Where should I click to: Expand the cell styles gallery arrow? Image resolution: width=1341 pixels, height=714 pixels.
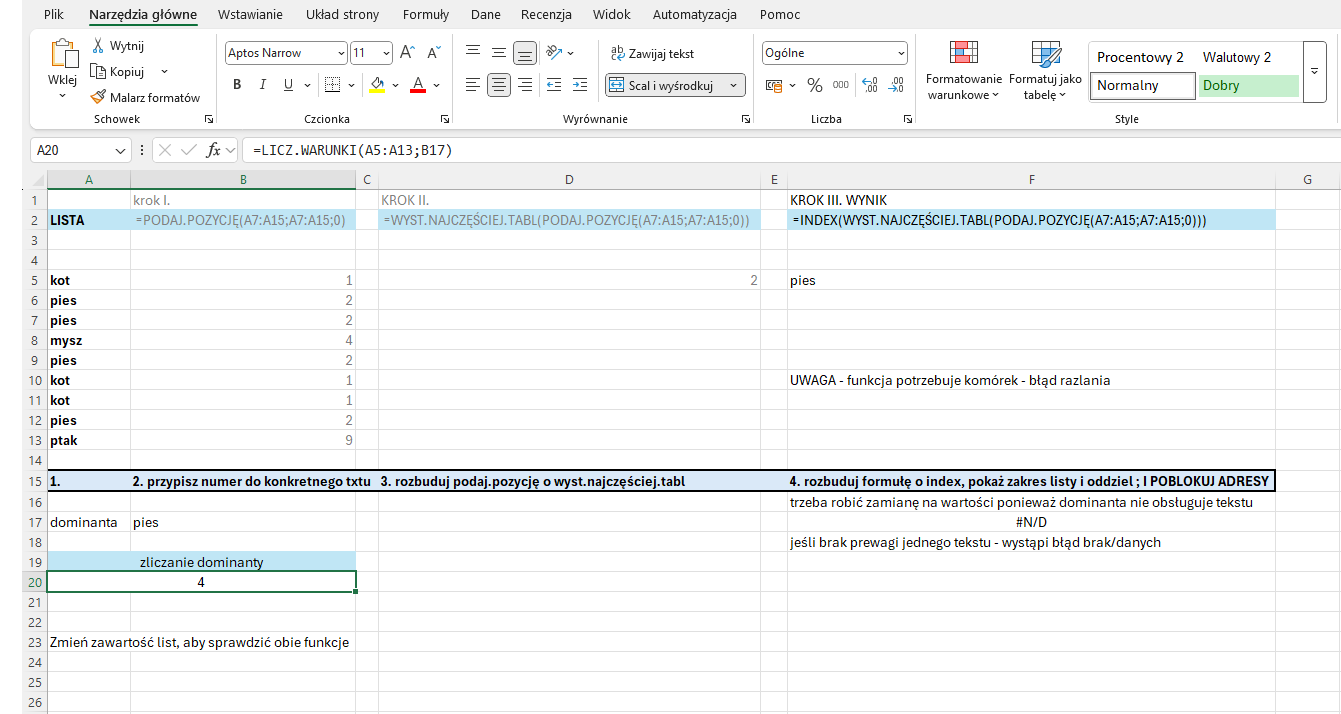click(1315, 72)
